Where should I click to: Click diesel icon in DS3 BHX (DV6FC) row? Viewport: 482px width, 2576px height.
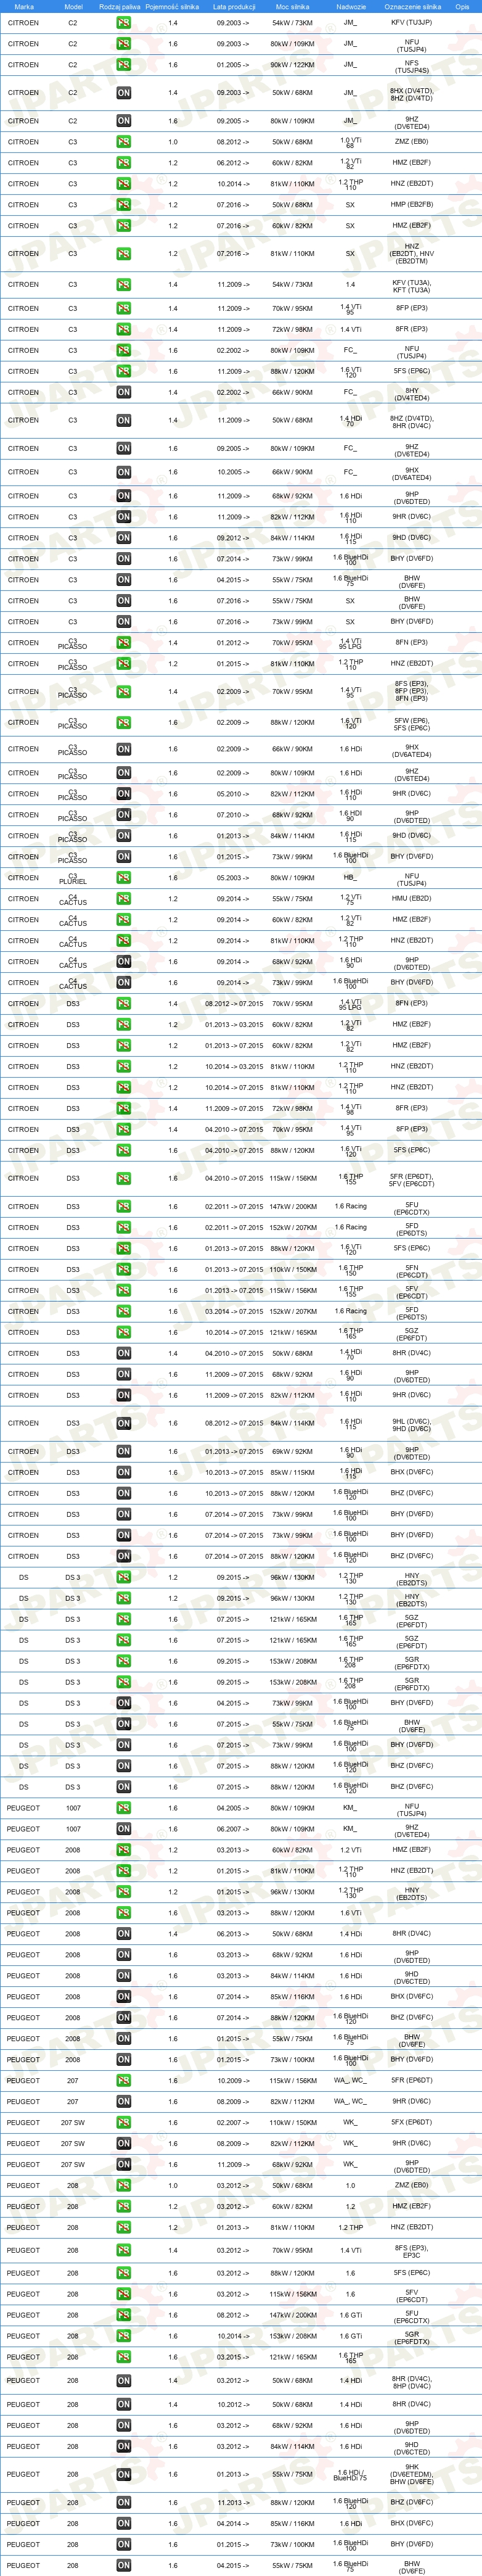tap(123, 1472)
